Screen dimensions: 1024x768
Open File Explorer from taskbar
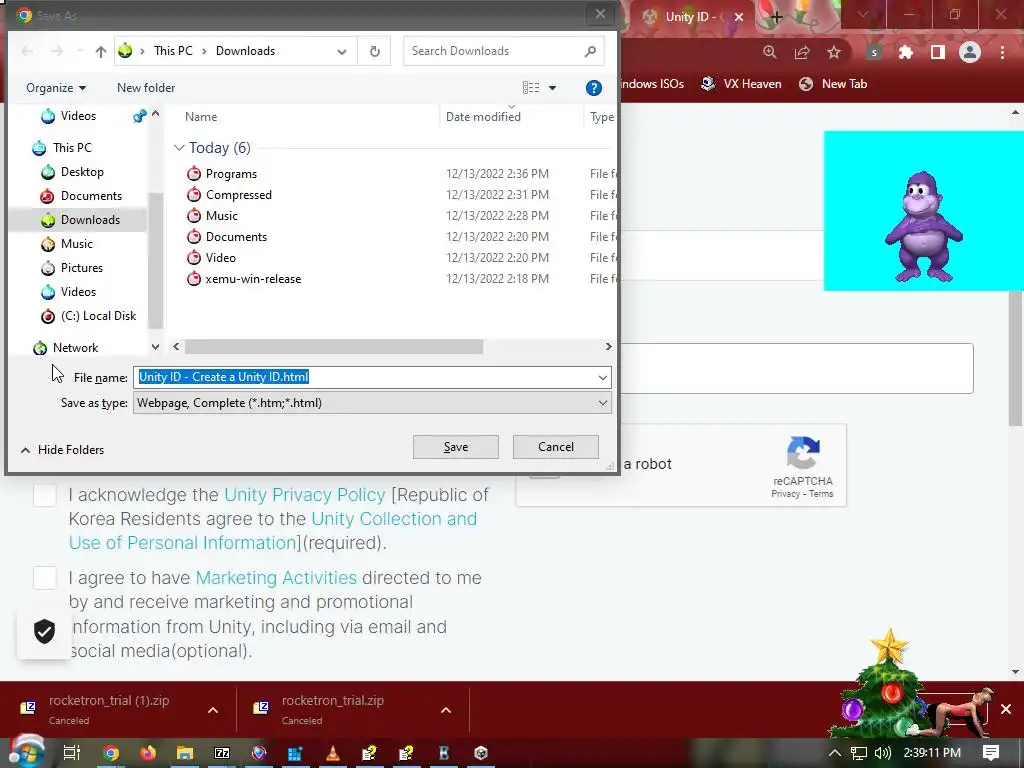[x=185, y=753]
